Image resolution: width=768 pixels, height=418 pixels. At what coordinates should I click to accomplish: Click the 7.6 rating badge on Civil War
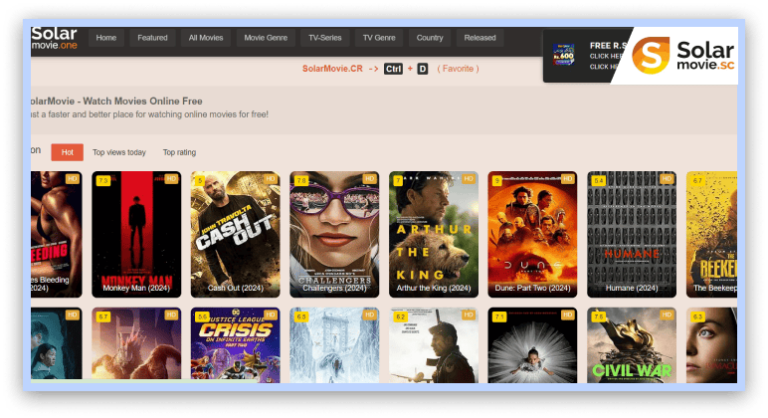point(599,317)
